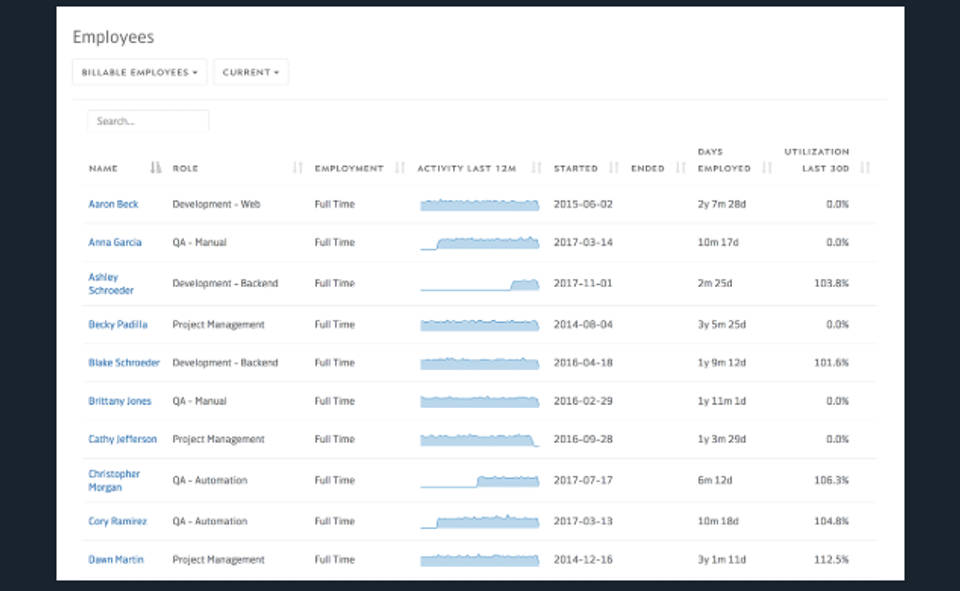Open the Billable Employees dropdown
Screen dimensions: 960x591
[140, 72]
